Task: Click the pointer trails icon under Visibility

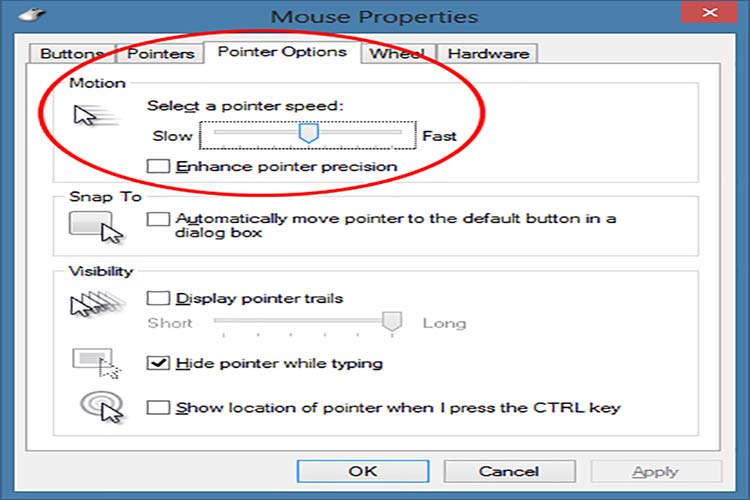Action: (98, 303)
